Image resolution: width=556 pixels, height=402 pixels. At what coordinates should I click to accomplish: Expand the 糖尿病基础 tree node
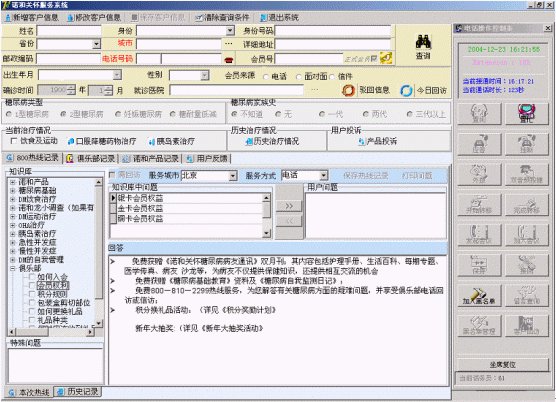[x=13, y=190]
